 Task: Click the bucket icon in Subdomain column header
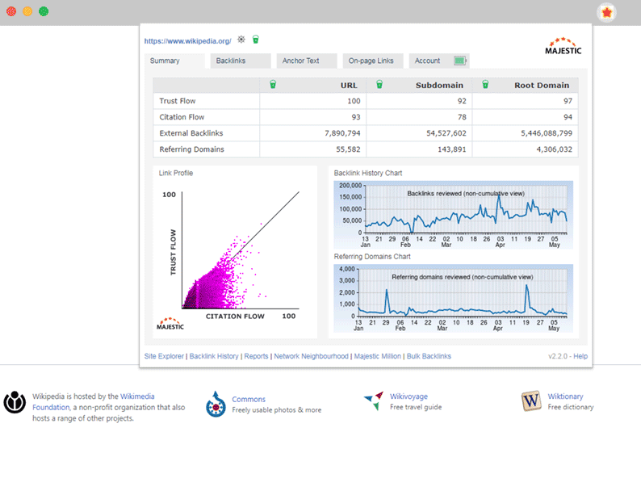point(379,84)
